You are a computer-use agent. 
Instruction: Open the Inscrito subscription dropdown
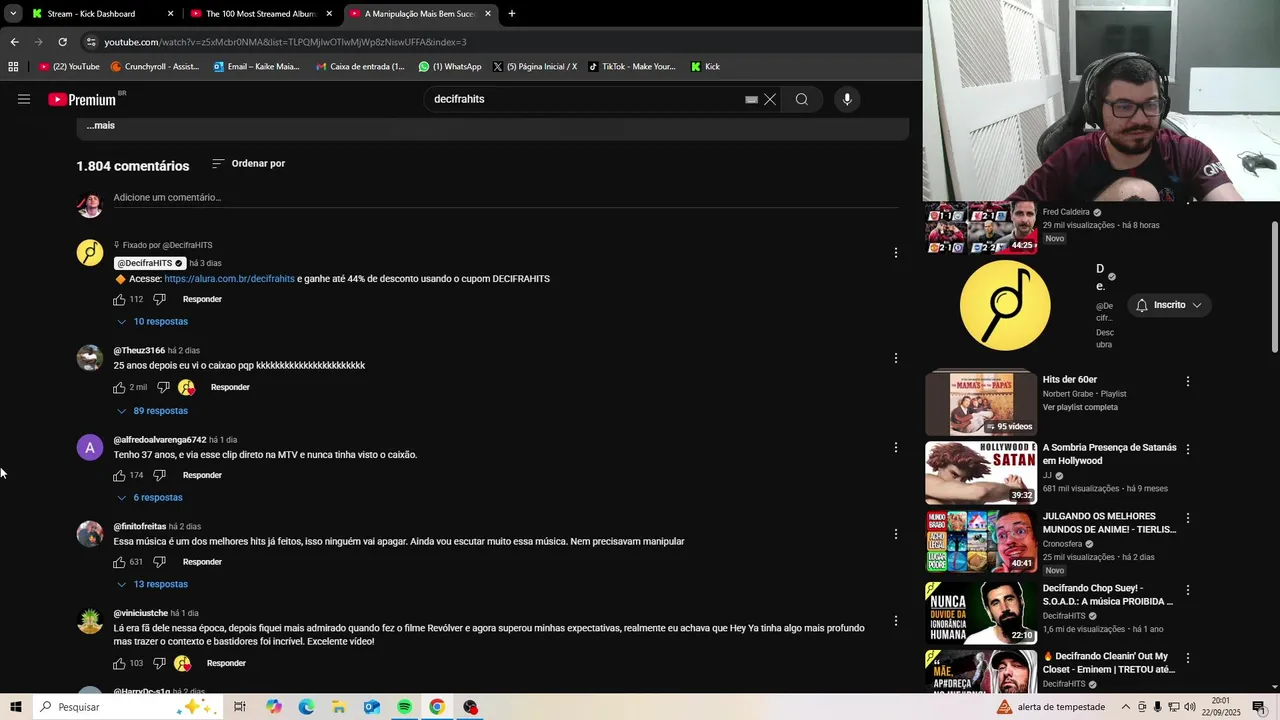click(x=1169, y=305)
